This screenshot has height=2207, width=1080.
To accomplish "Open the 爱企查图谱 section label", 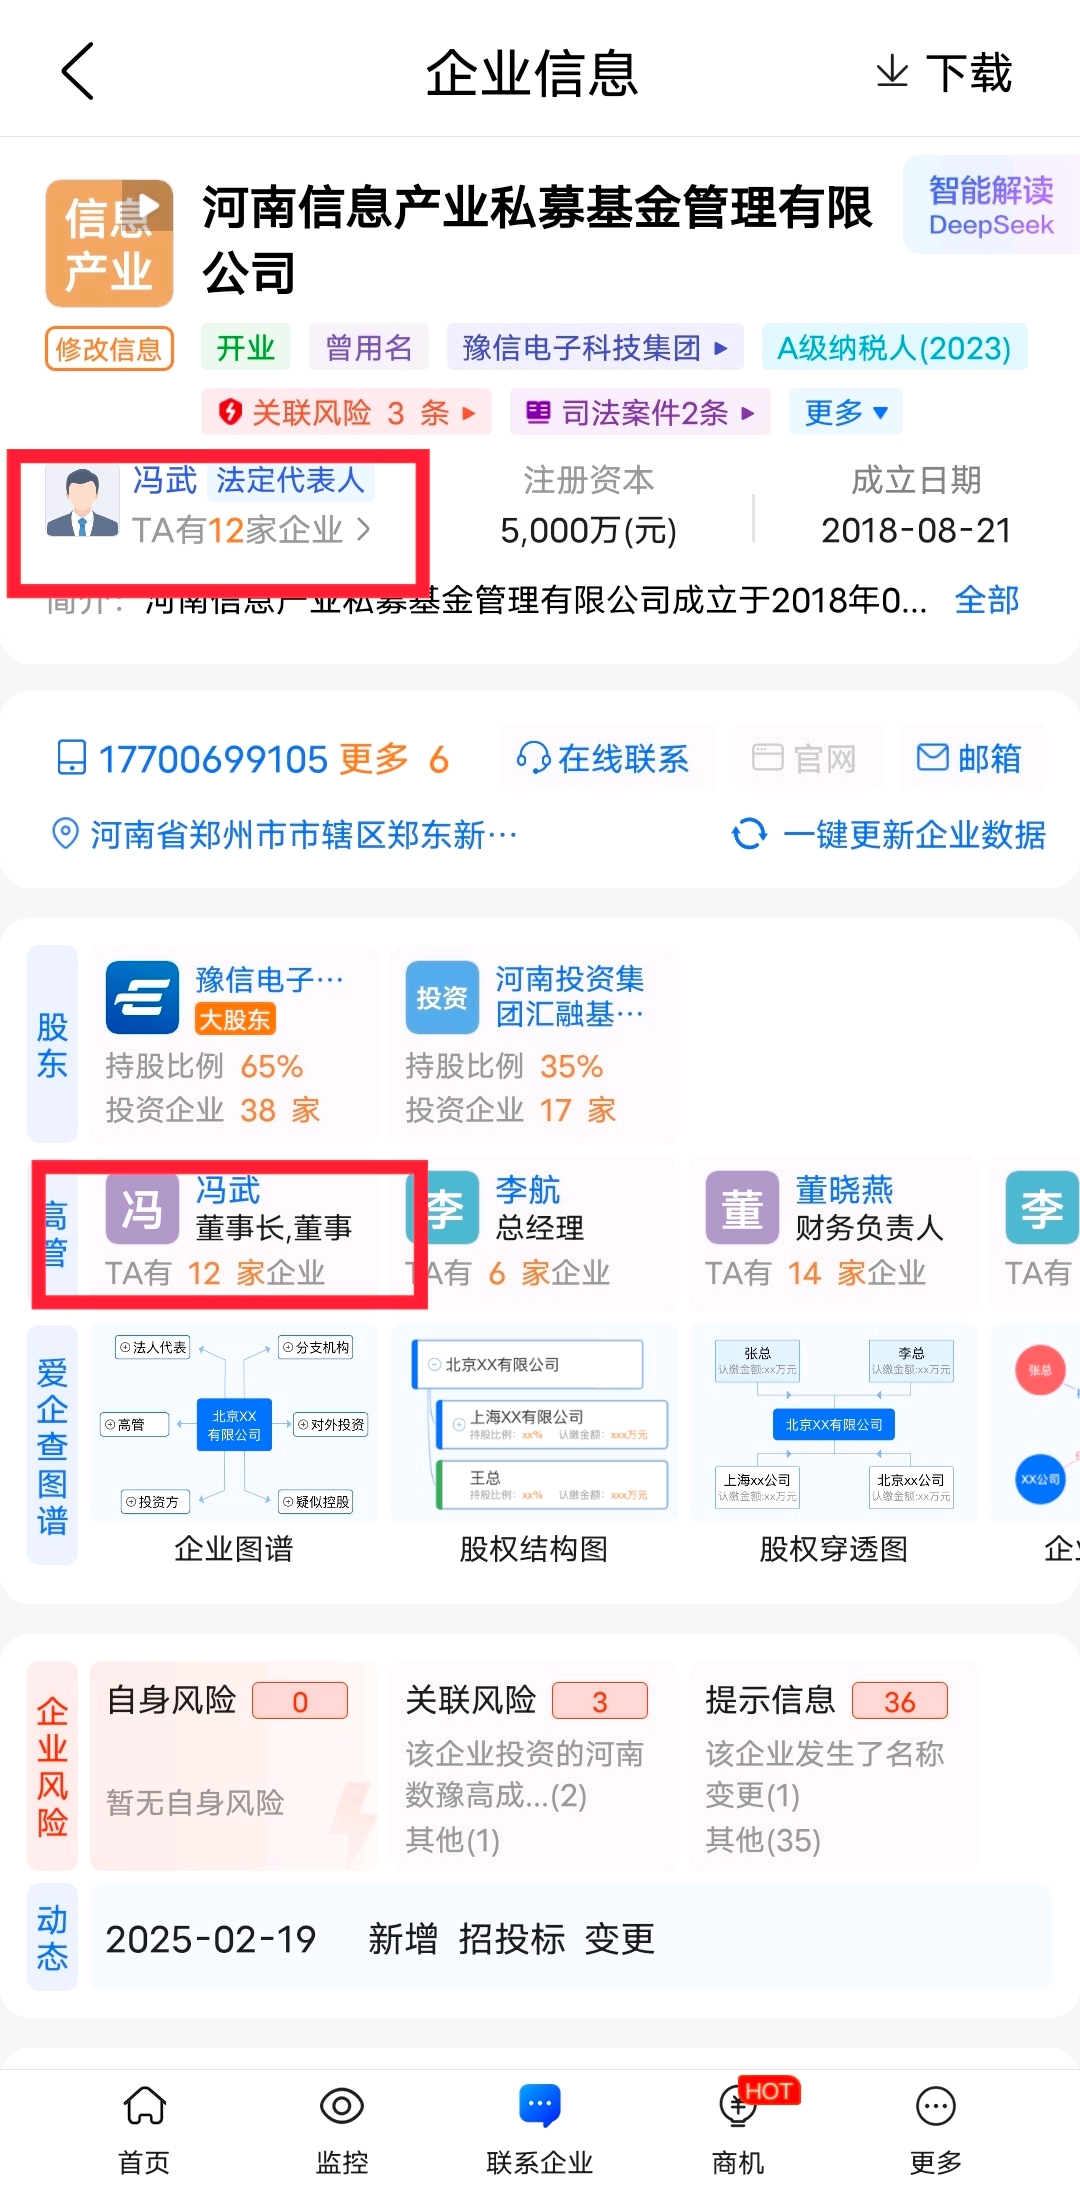I will (x=52, y=1444).
